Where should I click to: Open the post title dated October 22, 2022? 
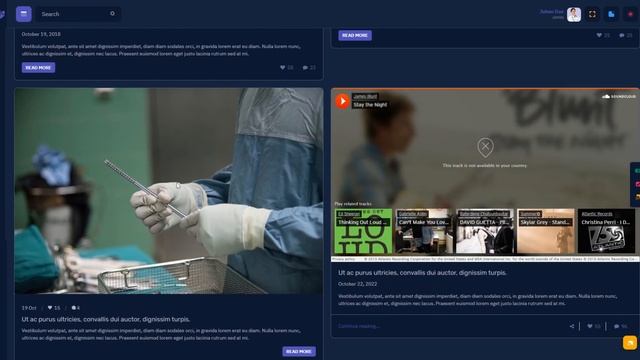click(x=422, y=273)
